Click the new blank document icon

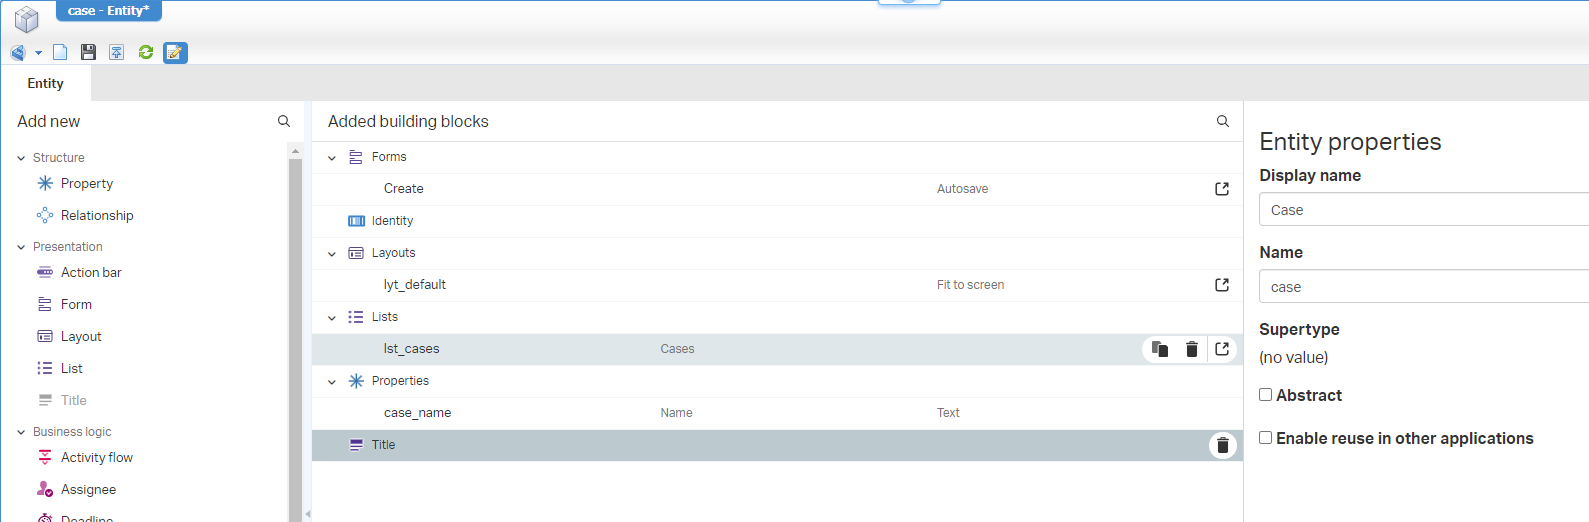click(60, 53)
